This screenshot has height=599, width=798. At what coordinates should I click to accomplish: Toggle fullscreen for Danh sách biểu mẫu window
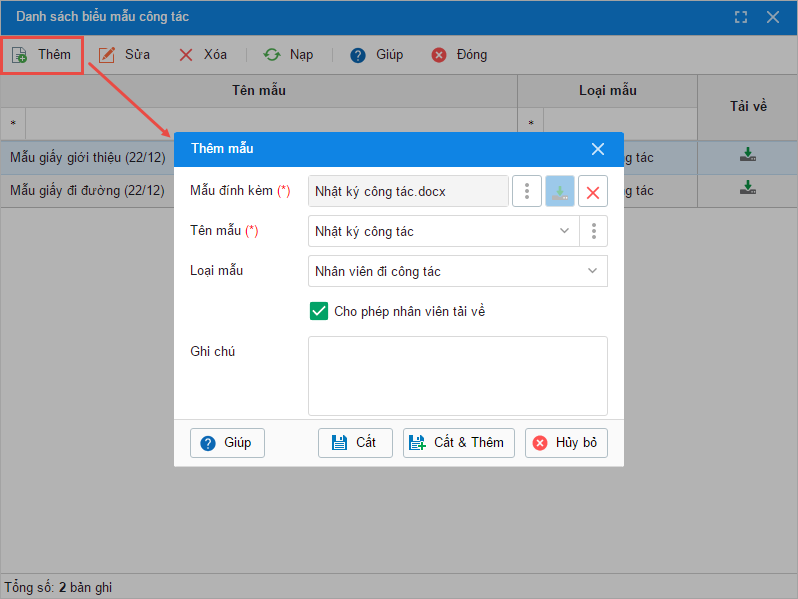tap(741, 17)
